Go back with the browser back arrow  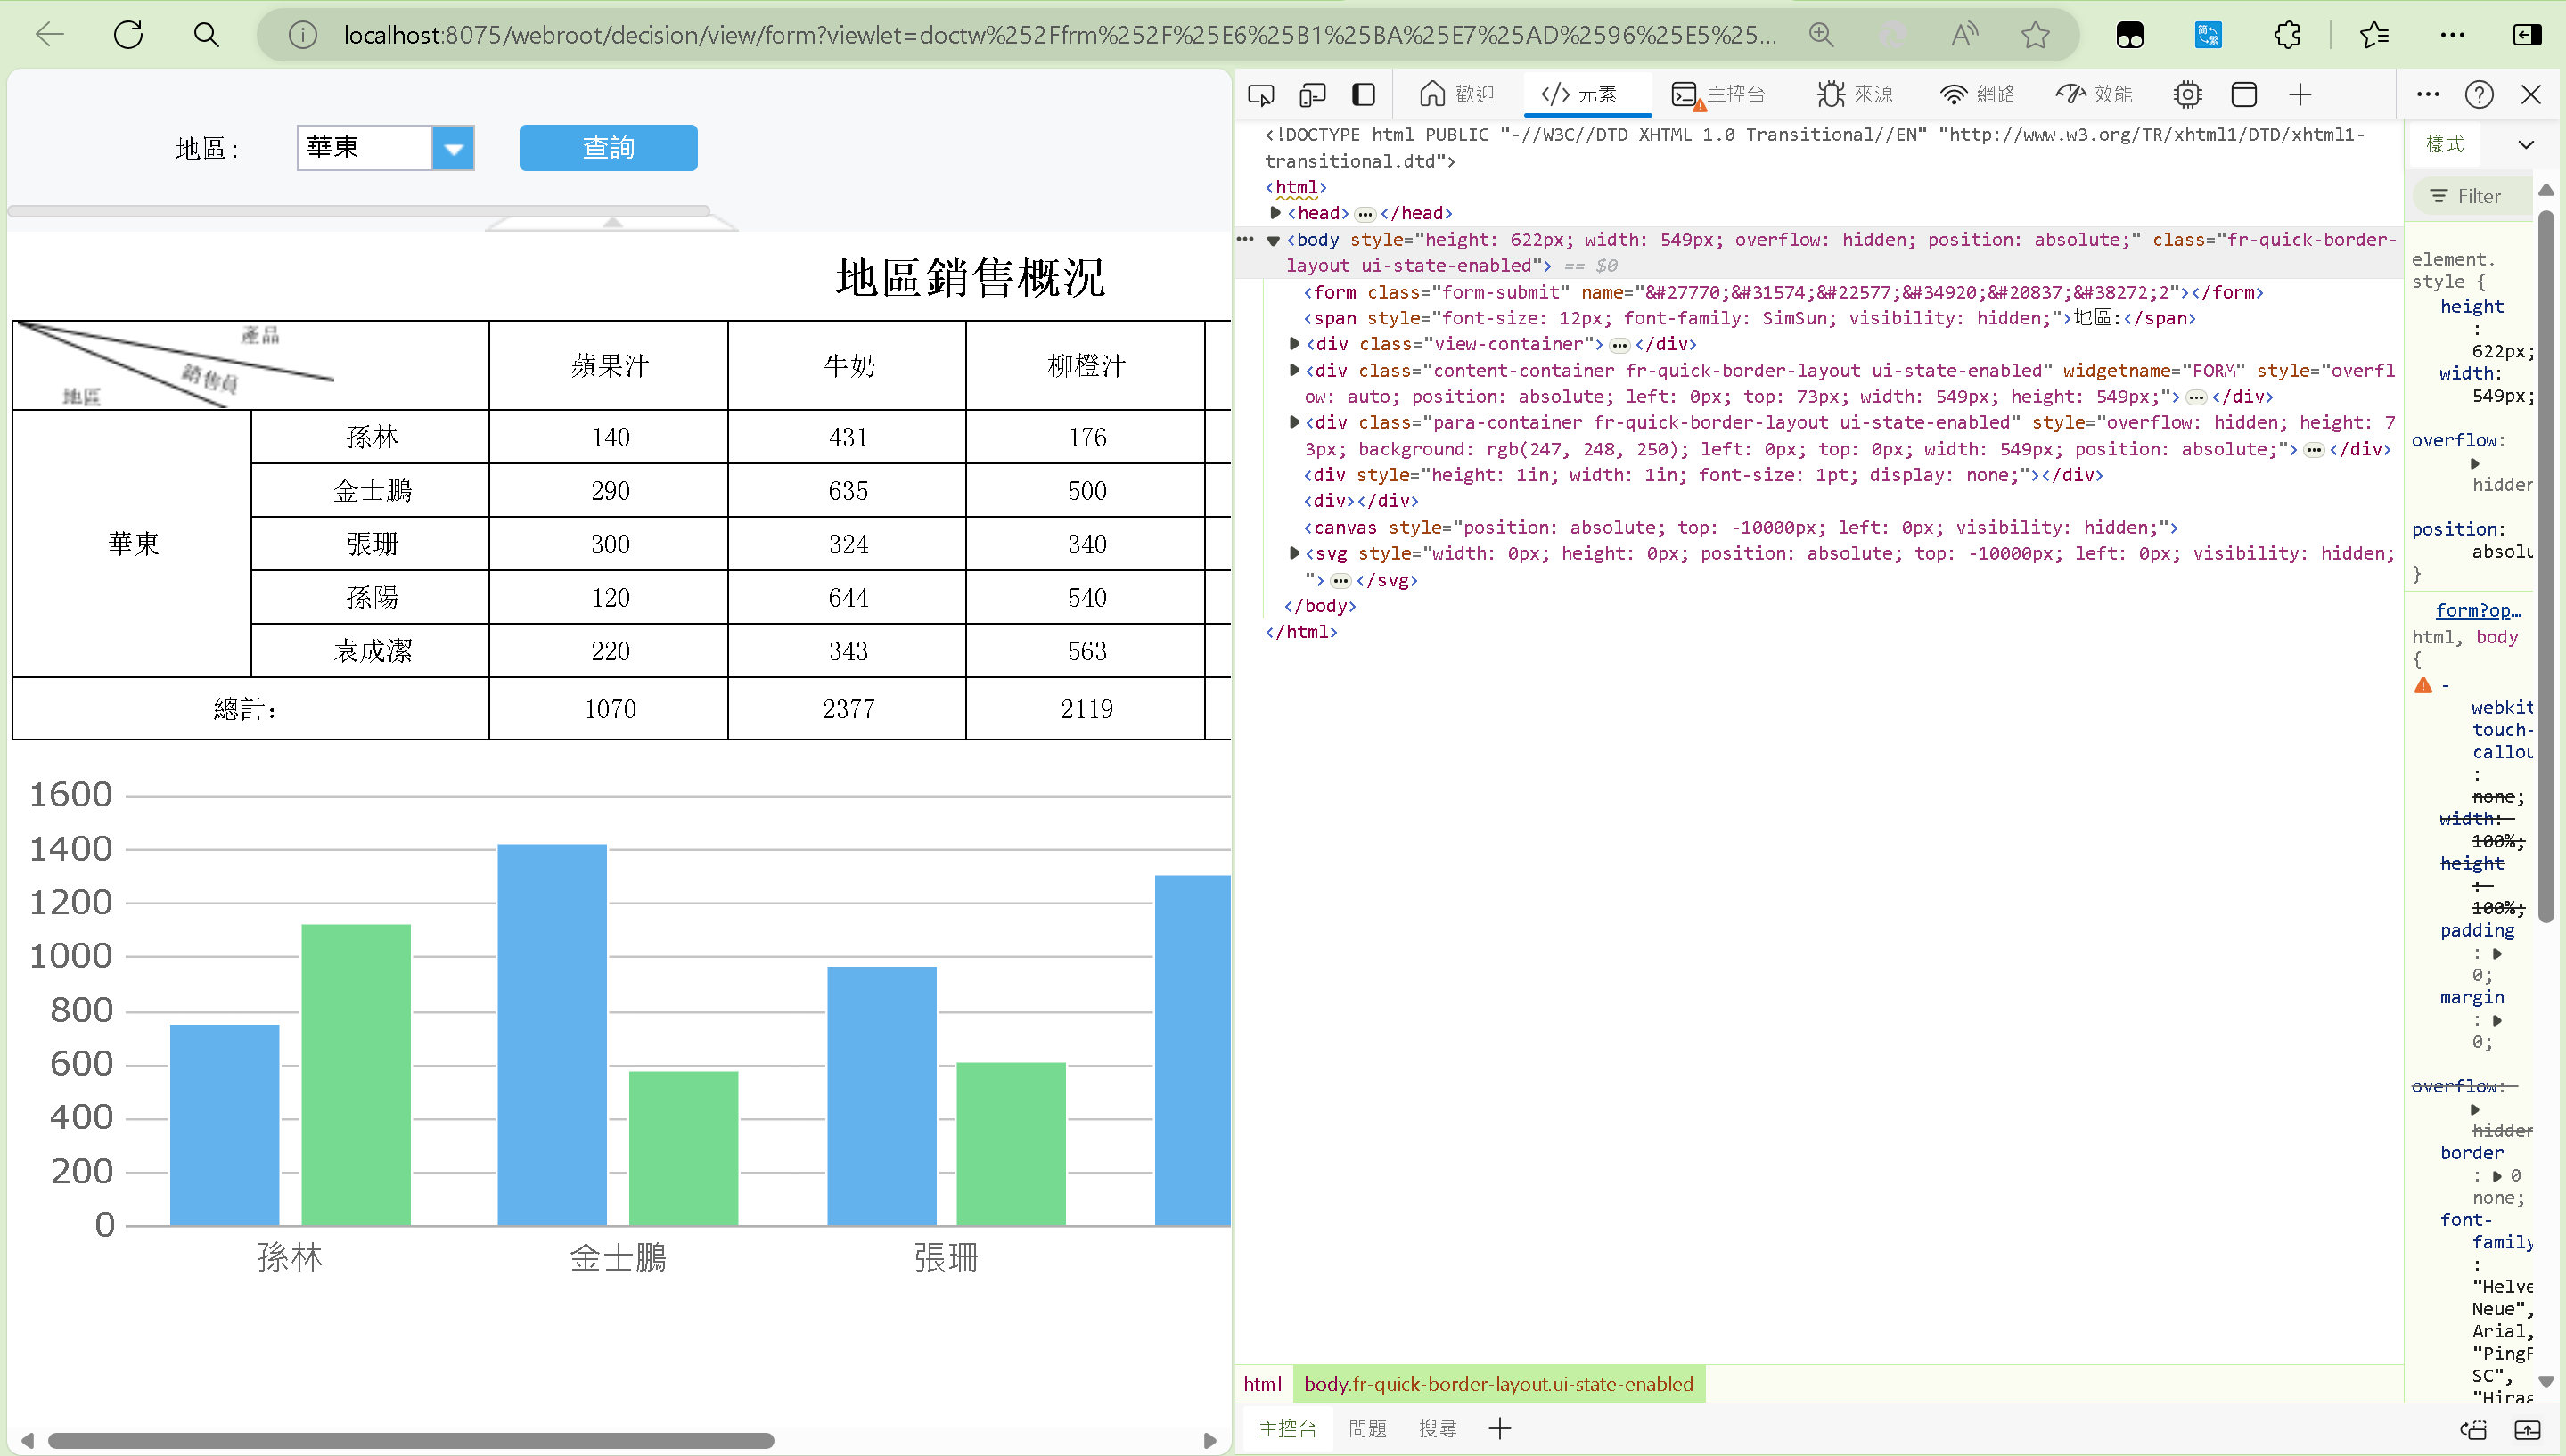point(49,35)
